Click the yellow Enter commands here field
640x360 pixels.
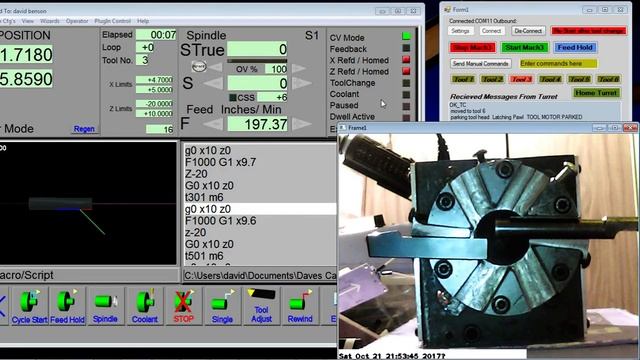[558, 64]
